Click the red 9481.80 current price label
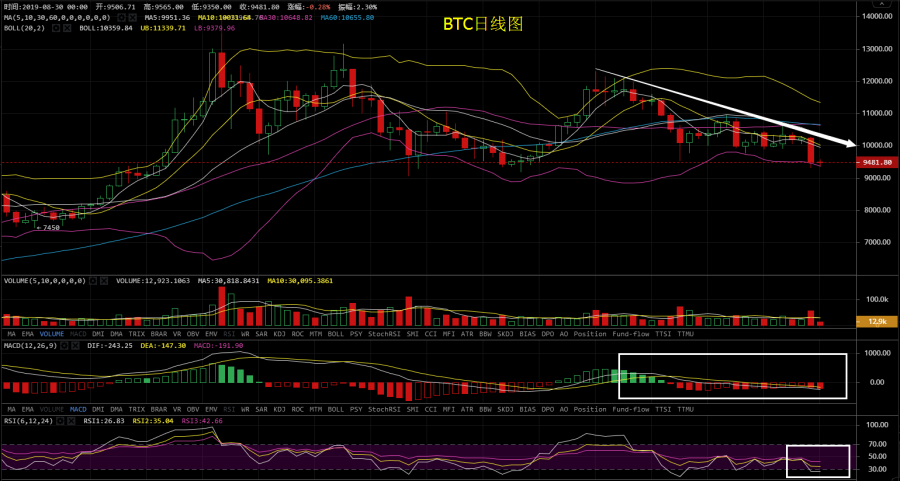The width and height of the screenshot is (900, 481). 876,162
